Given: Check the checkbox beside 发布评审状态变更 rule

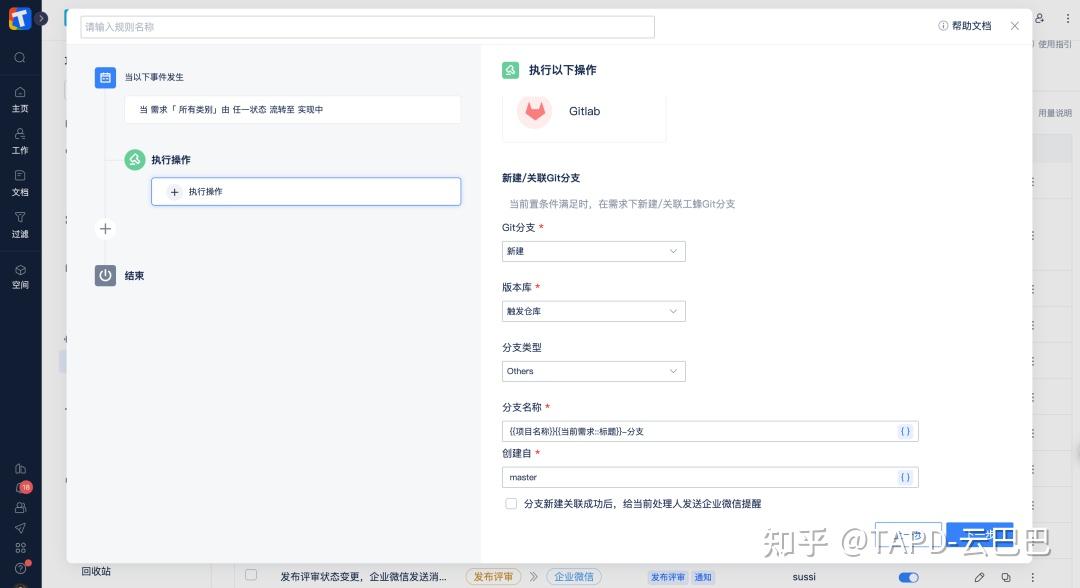Looking at the screenshot, I should [251, 577].
